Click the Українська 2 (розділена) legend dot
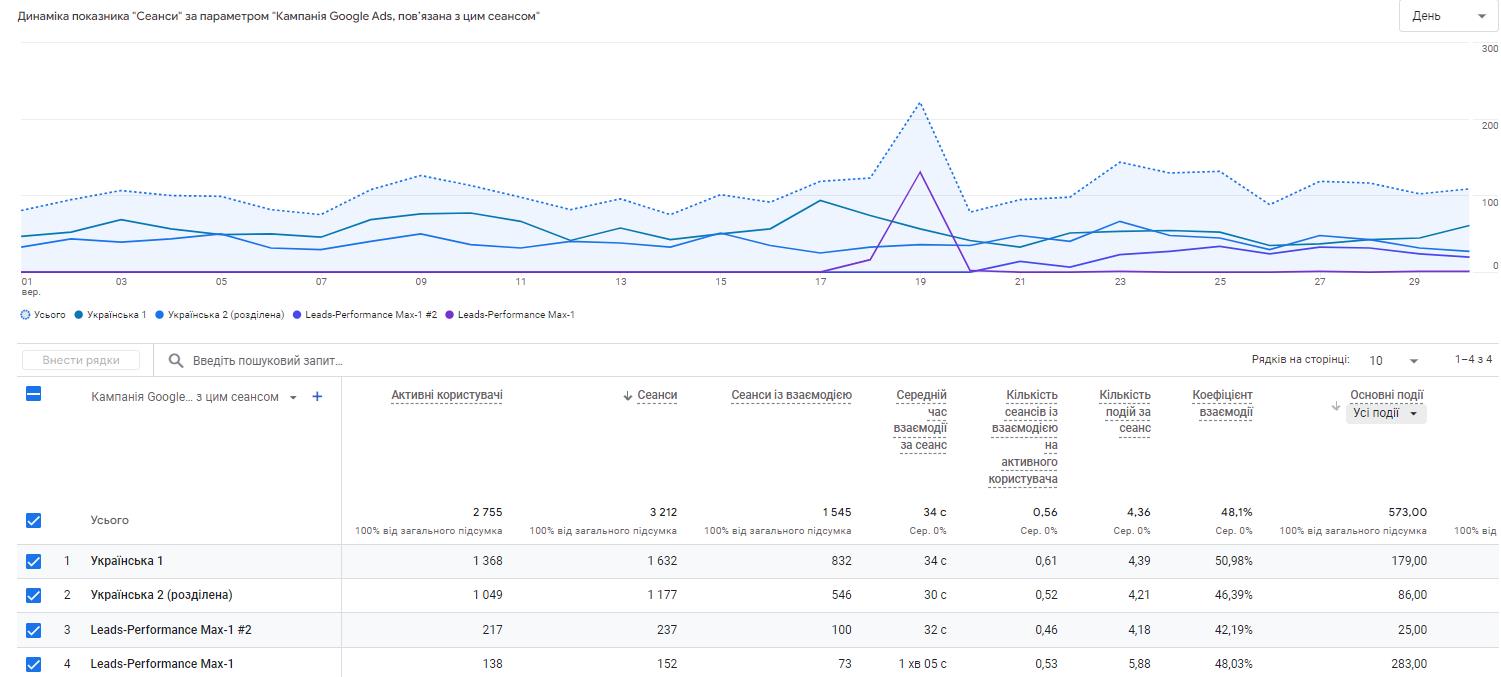Screen dimensions: 1501x677 pyautogui.click(x=160, y=315)
